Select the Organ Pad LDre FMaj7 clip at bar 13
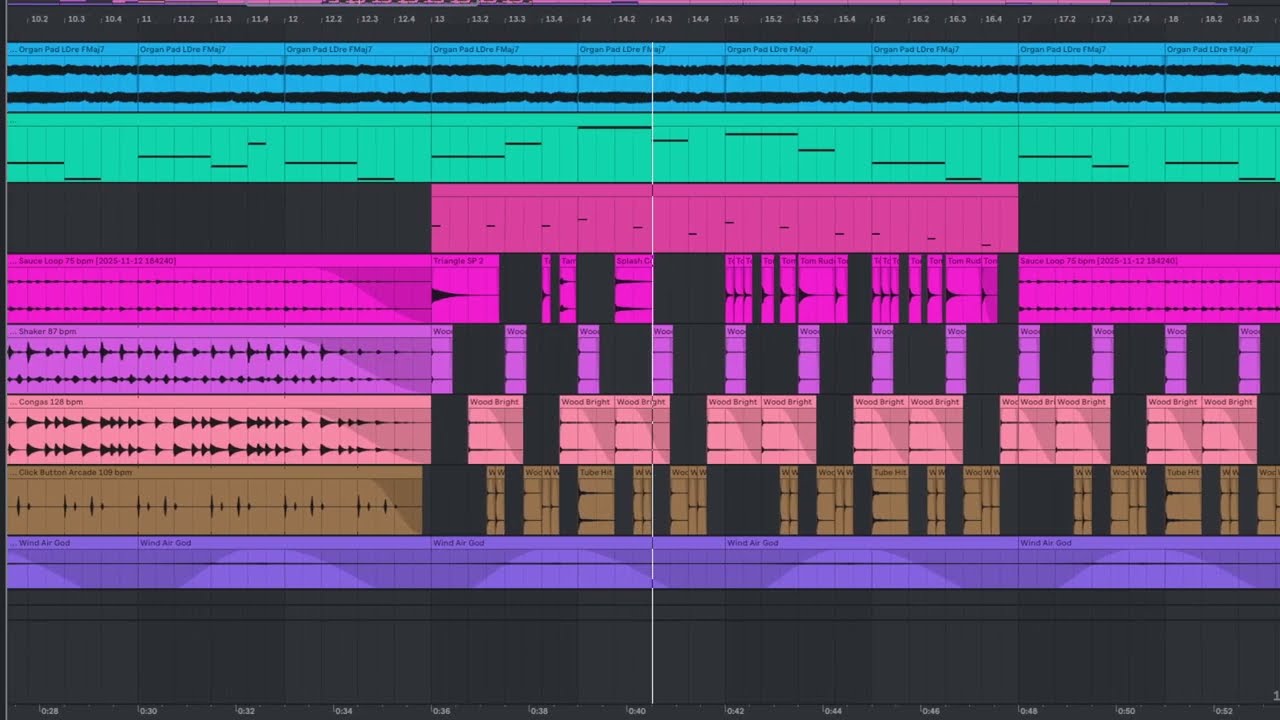The image size is (1280, 720). tap(505, 77)
